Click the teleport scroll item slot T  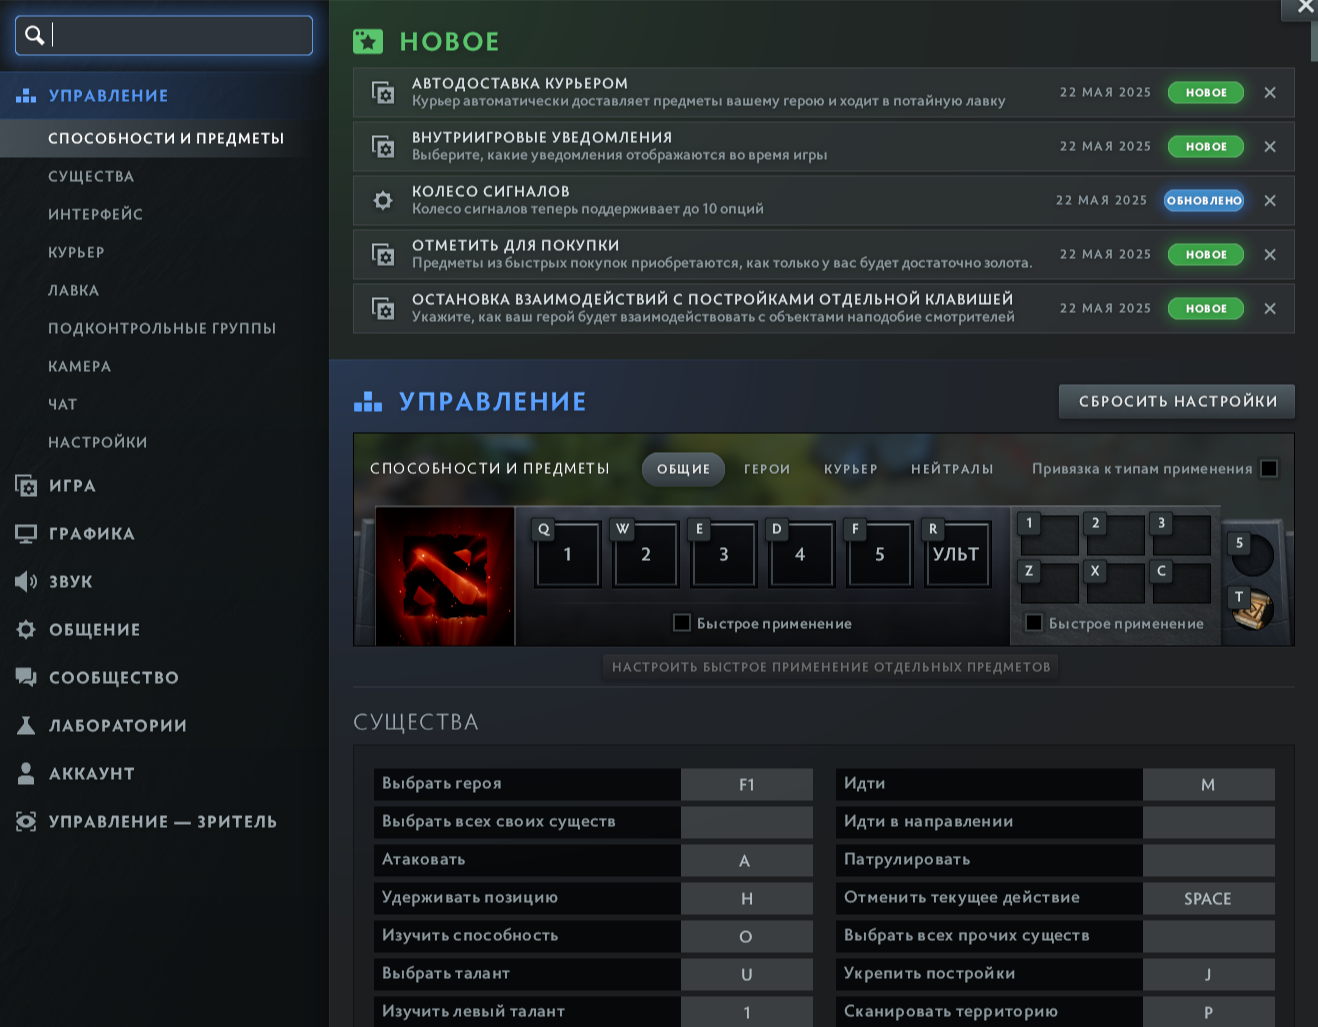click(1253, 610)
